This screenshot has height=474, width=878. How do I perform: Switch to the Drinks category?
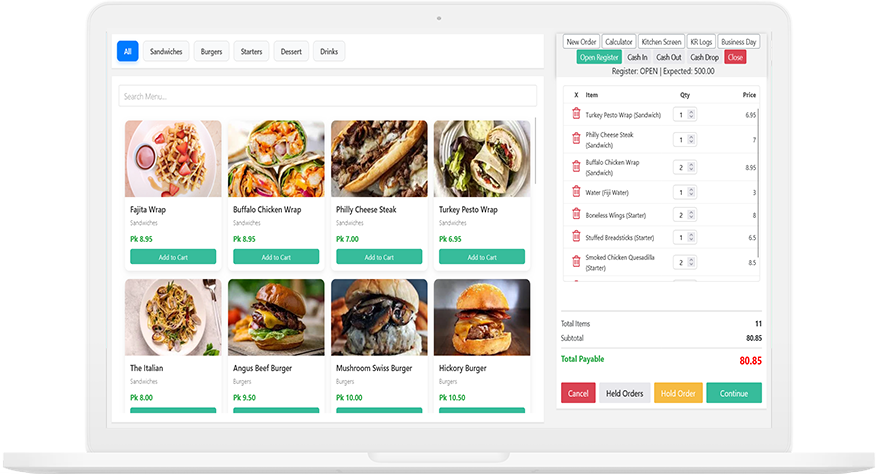pos(329,51)
